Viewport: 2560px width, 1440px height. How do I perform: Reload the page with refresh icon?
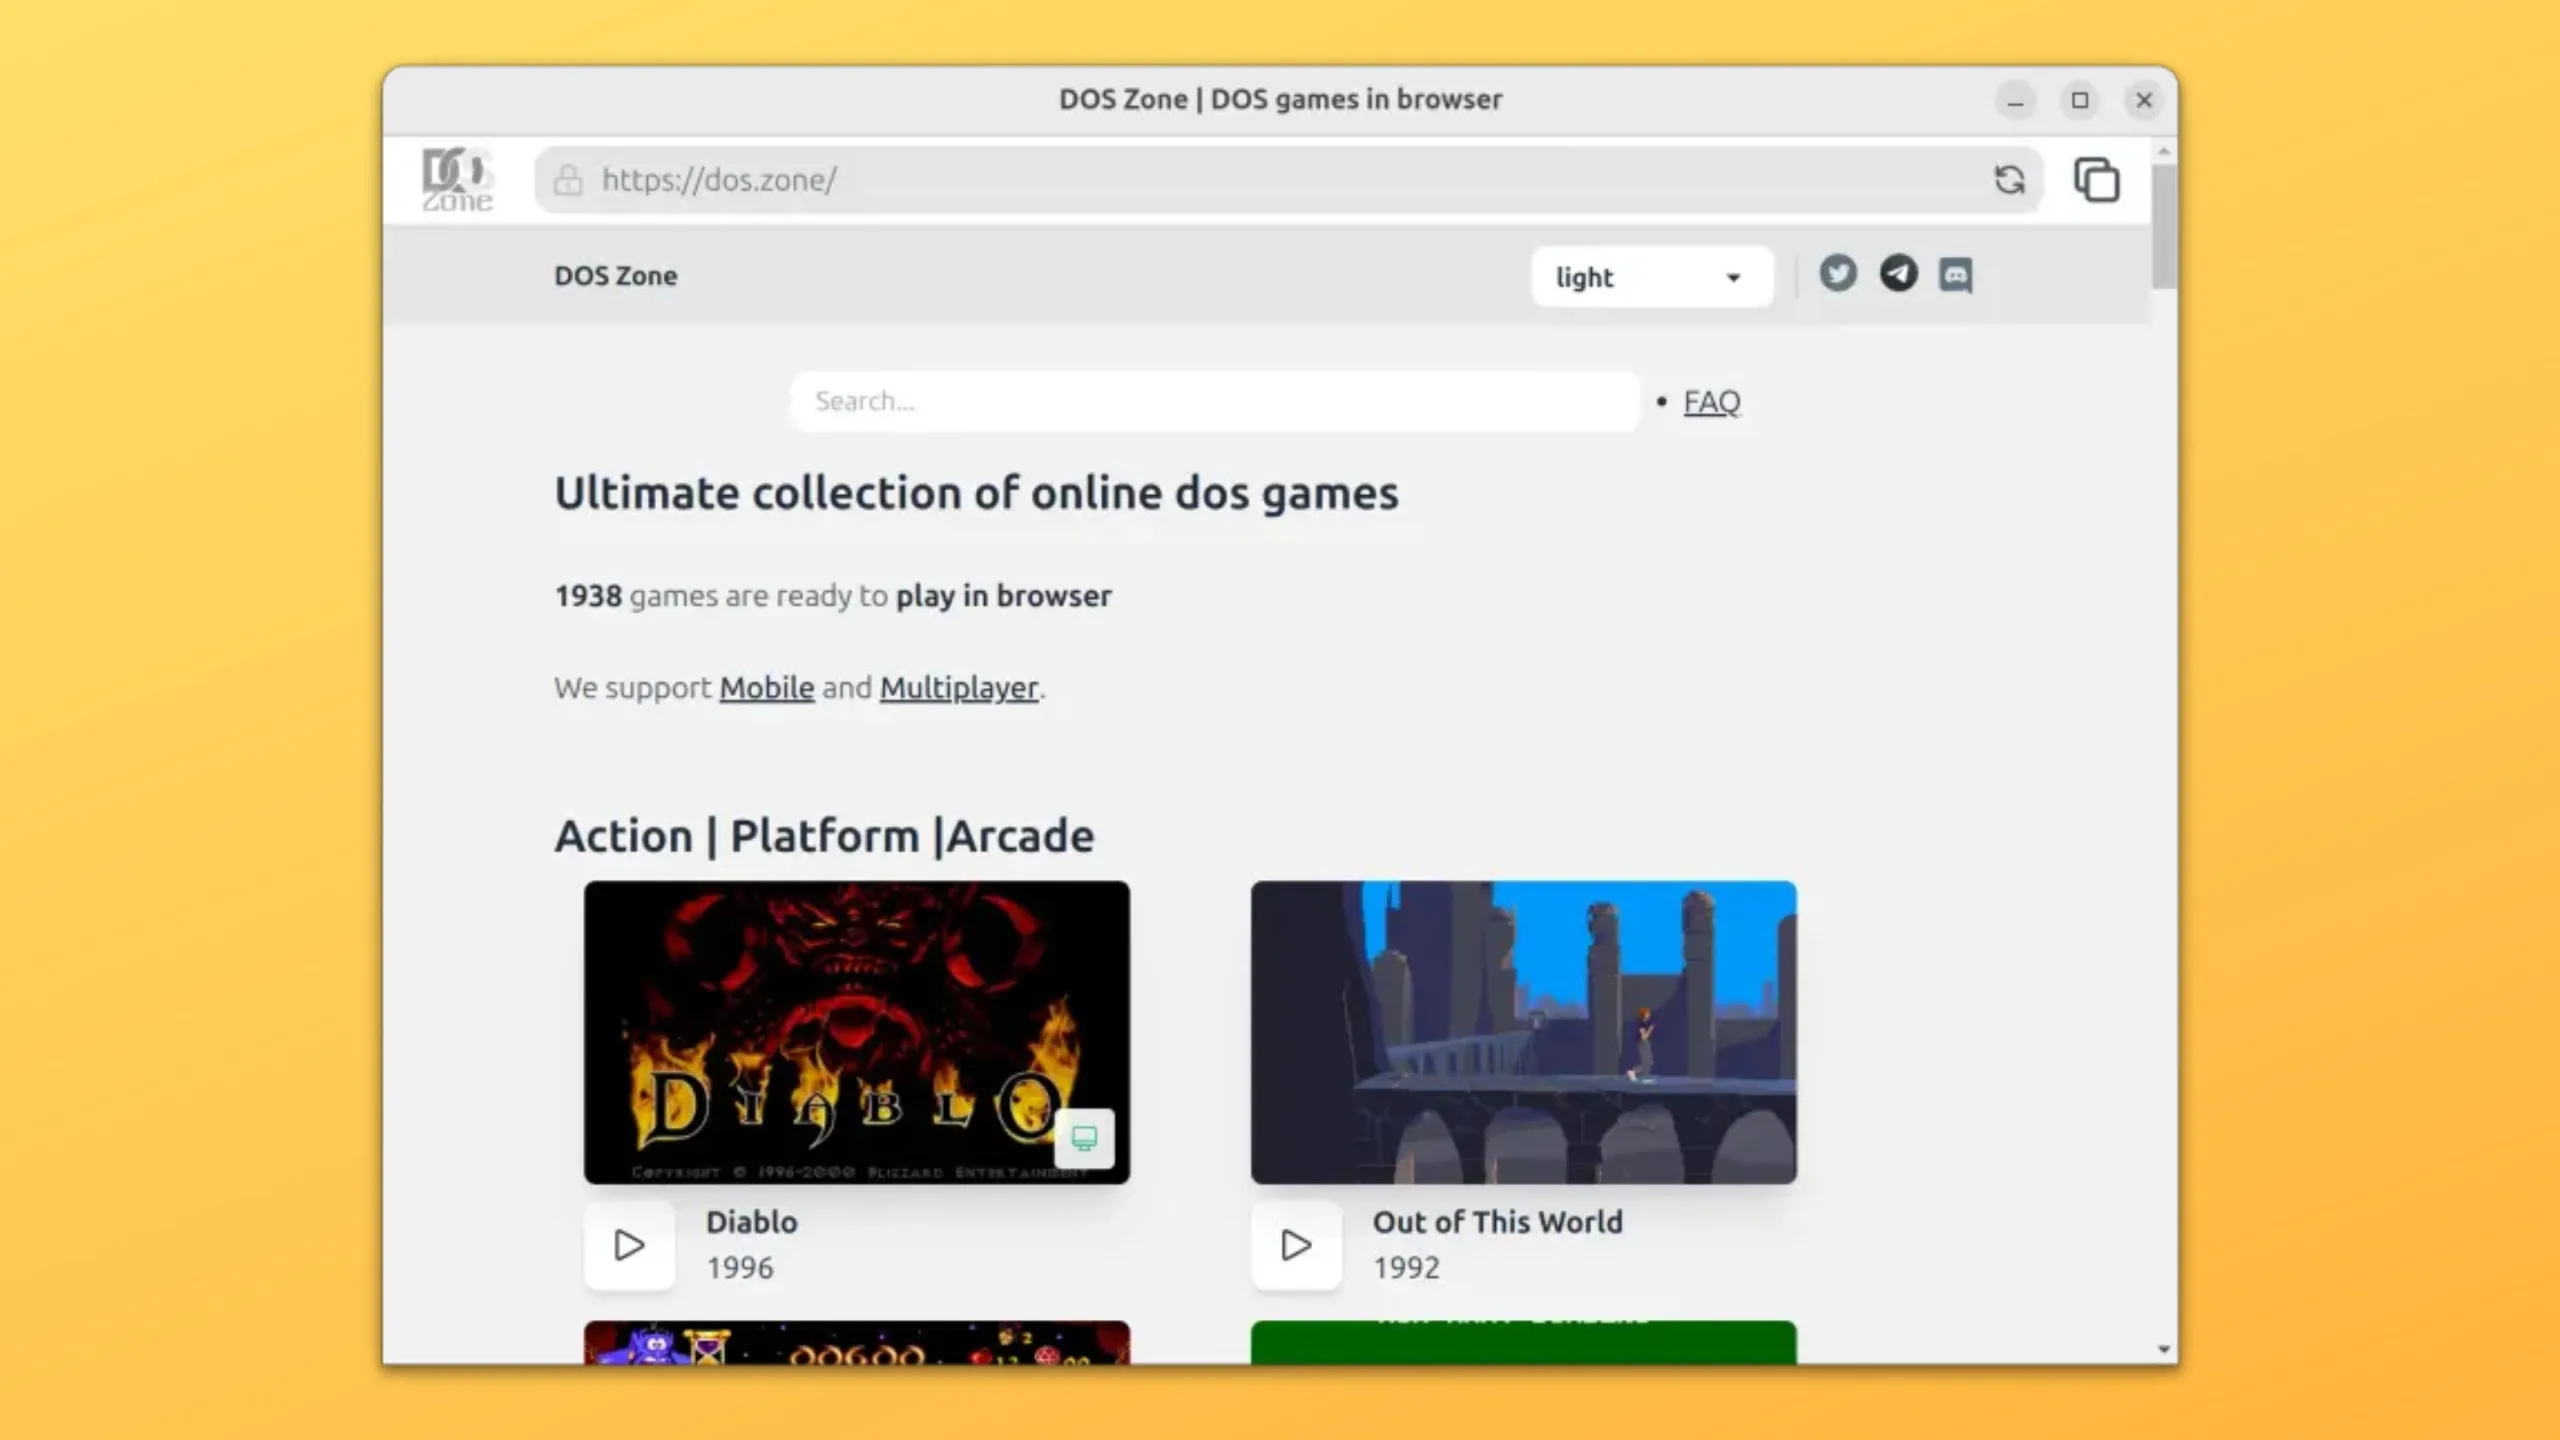(2009, 180)
